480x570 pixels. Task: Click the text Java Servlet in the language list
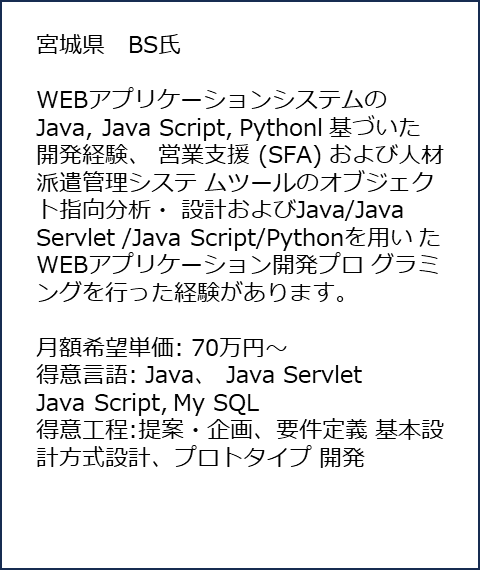[293, 375]
